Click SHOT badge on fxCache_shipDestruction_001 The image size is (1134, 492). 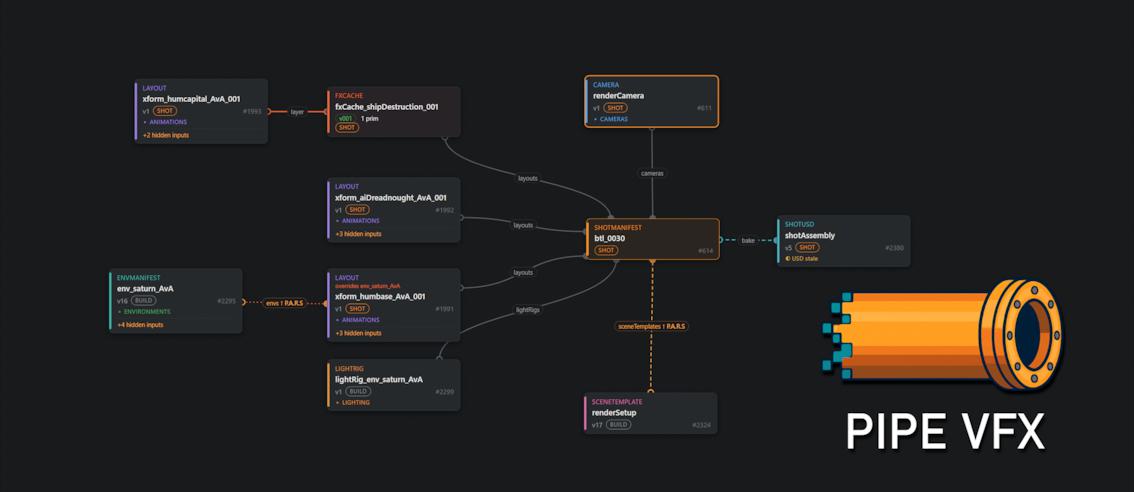pyautogui.click(x=347, y=127)
